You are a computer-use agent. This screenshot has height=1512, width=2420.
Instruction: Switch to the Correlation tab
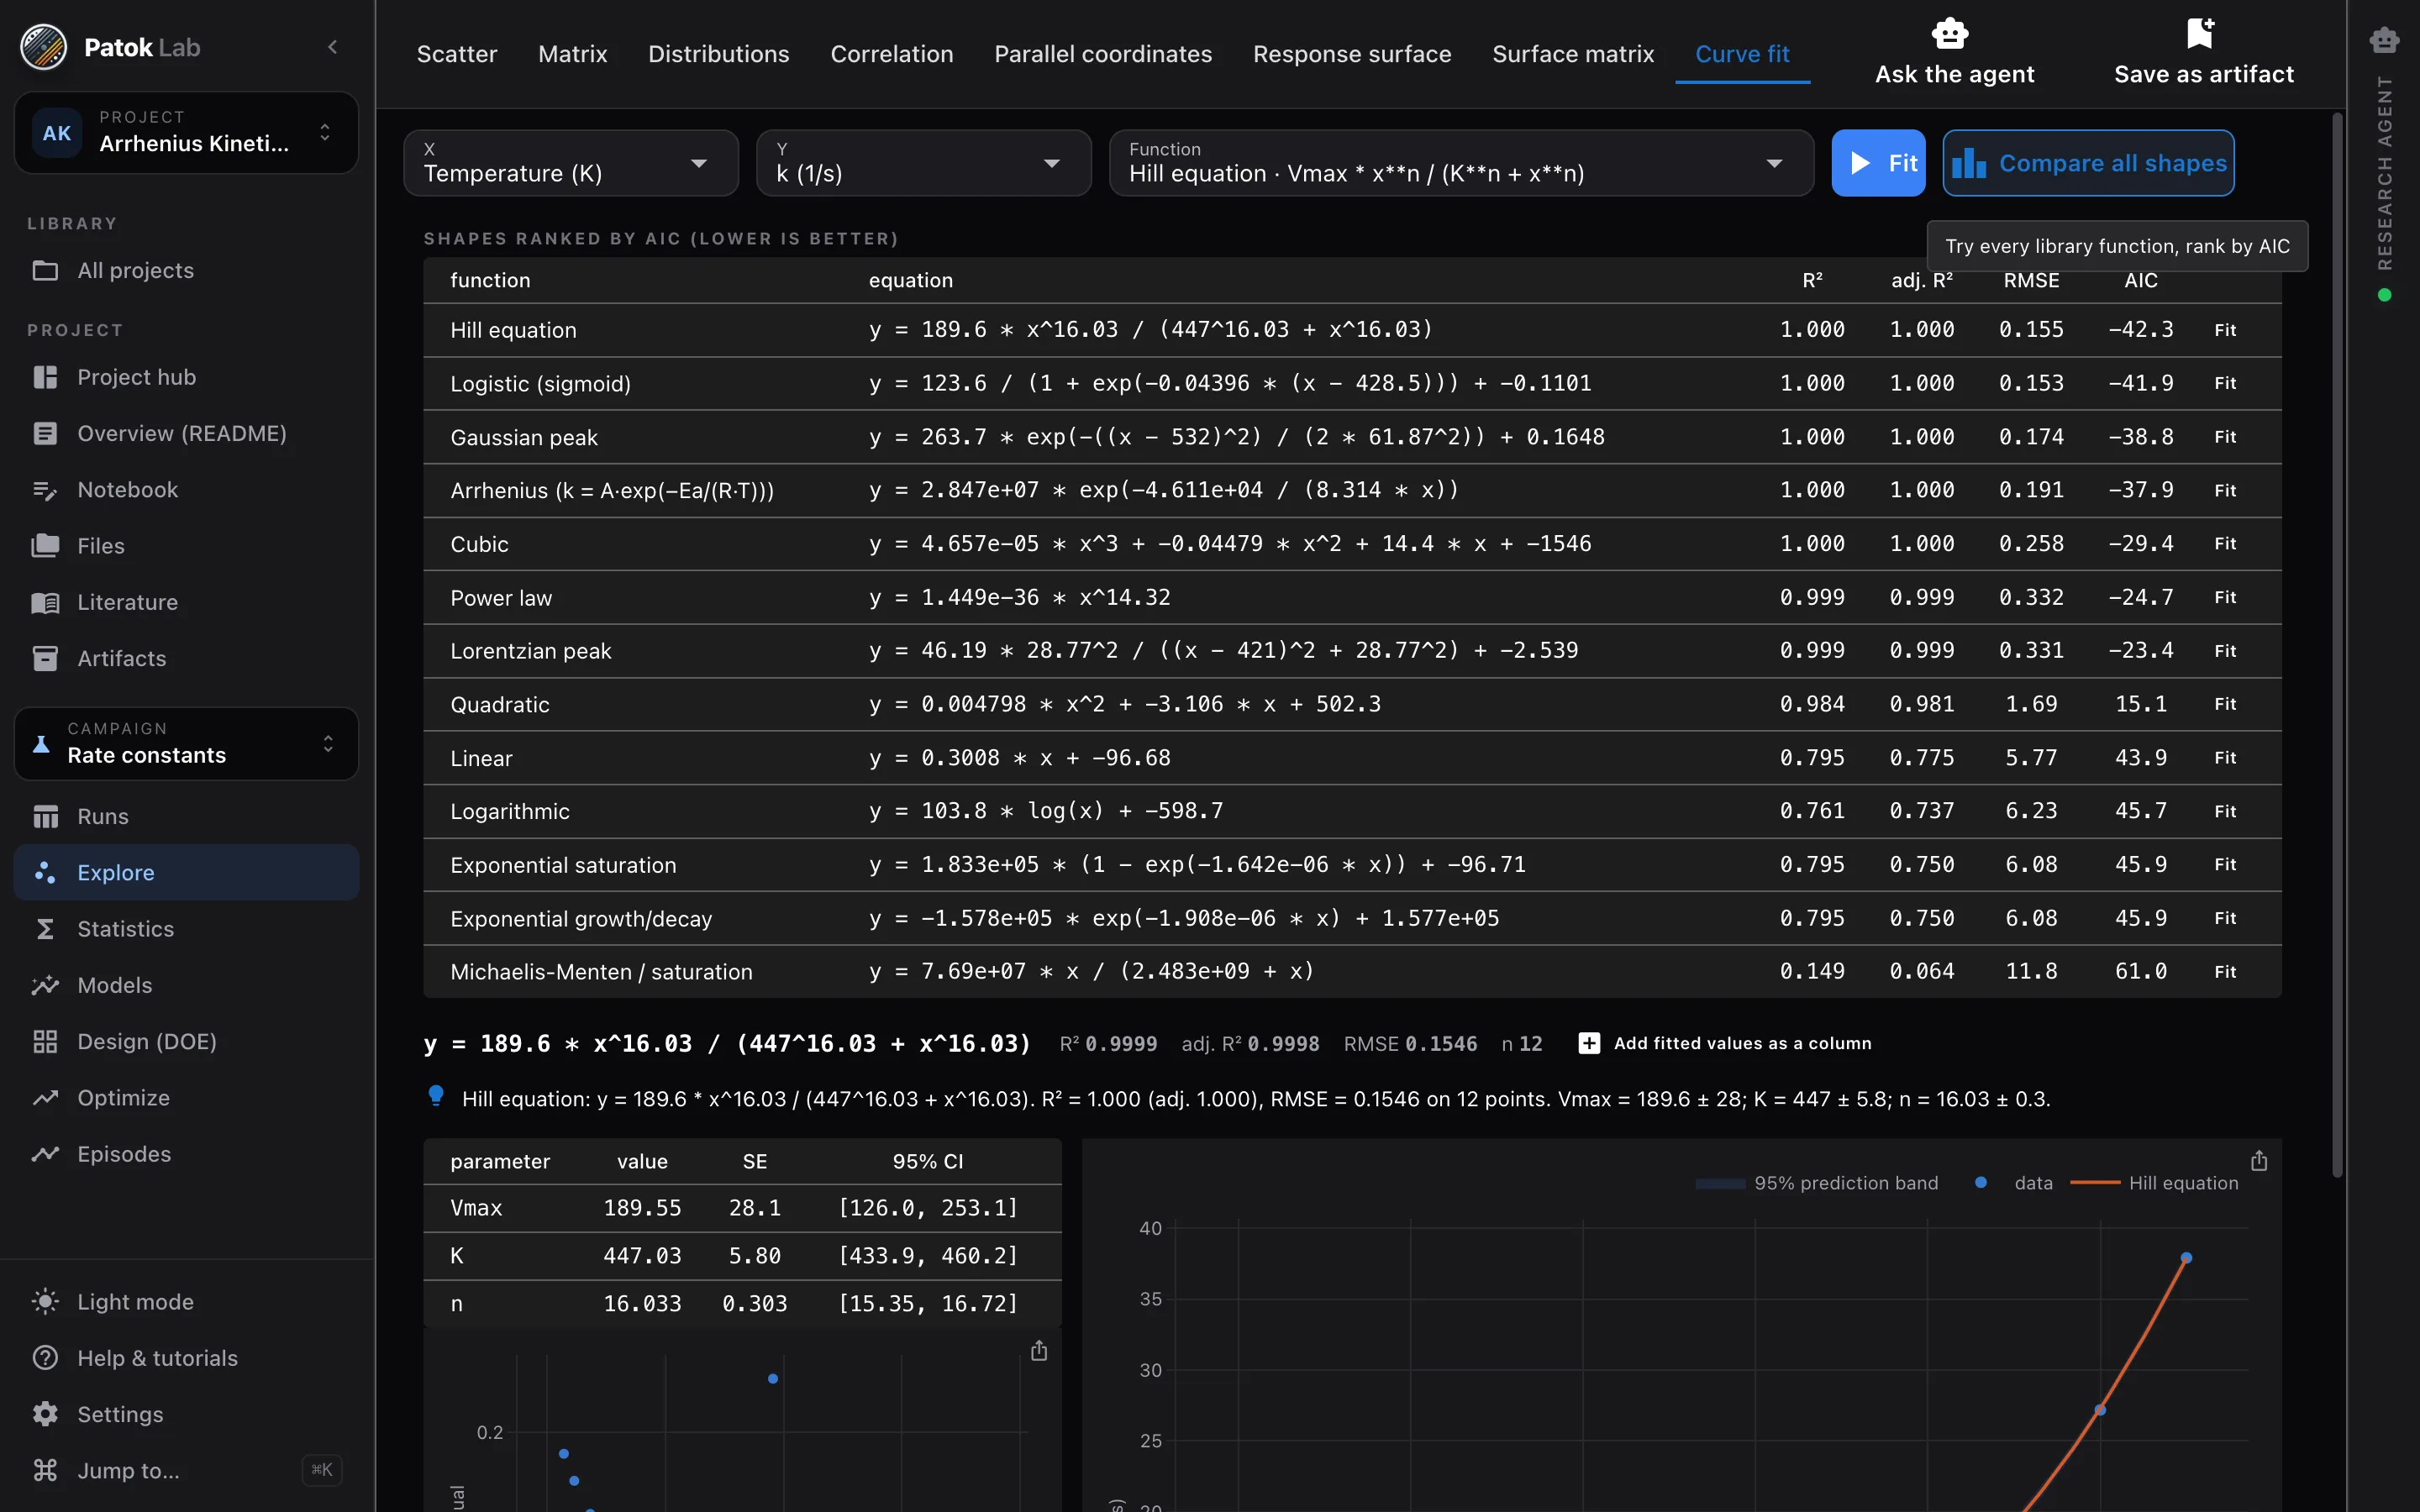coord(892,54)
